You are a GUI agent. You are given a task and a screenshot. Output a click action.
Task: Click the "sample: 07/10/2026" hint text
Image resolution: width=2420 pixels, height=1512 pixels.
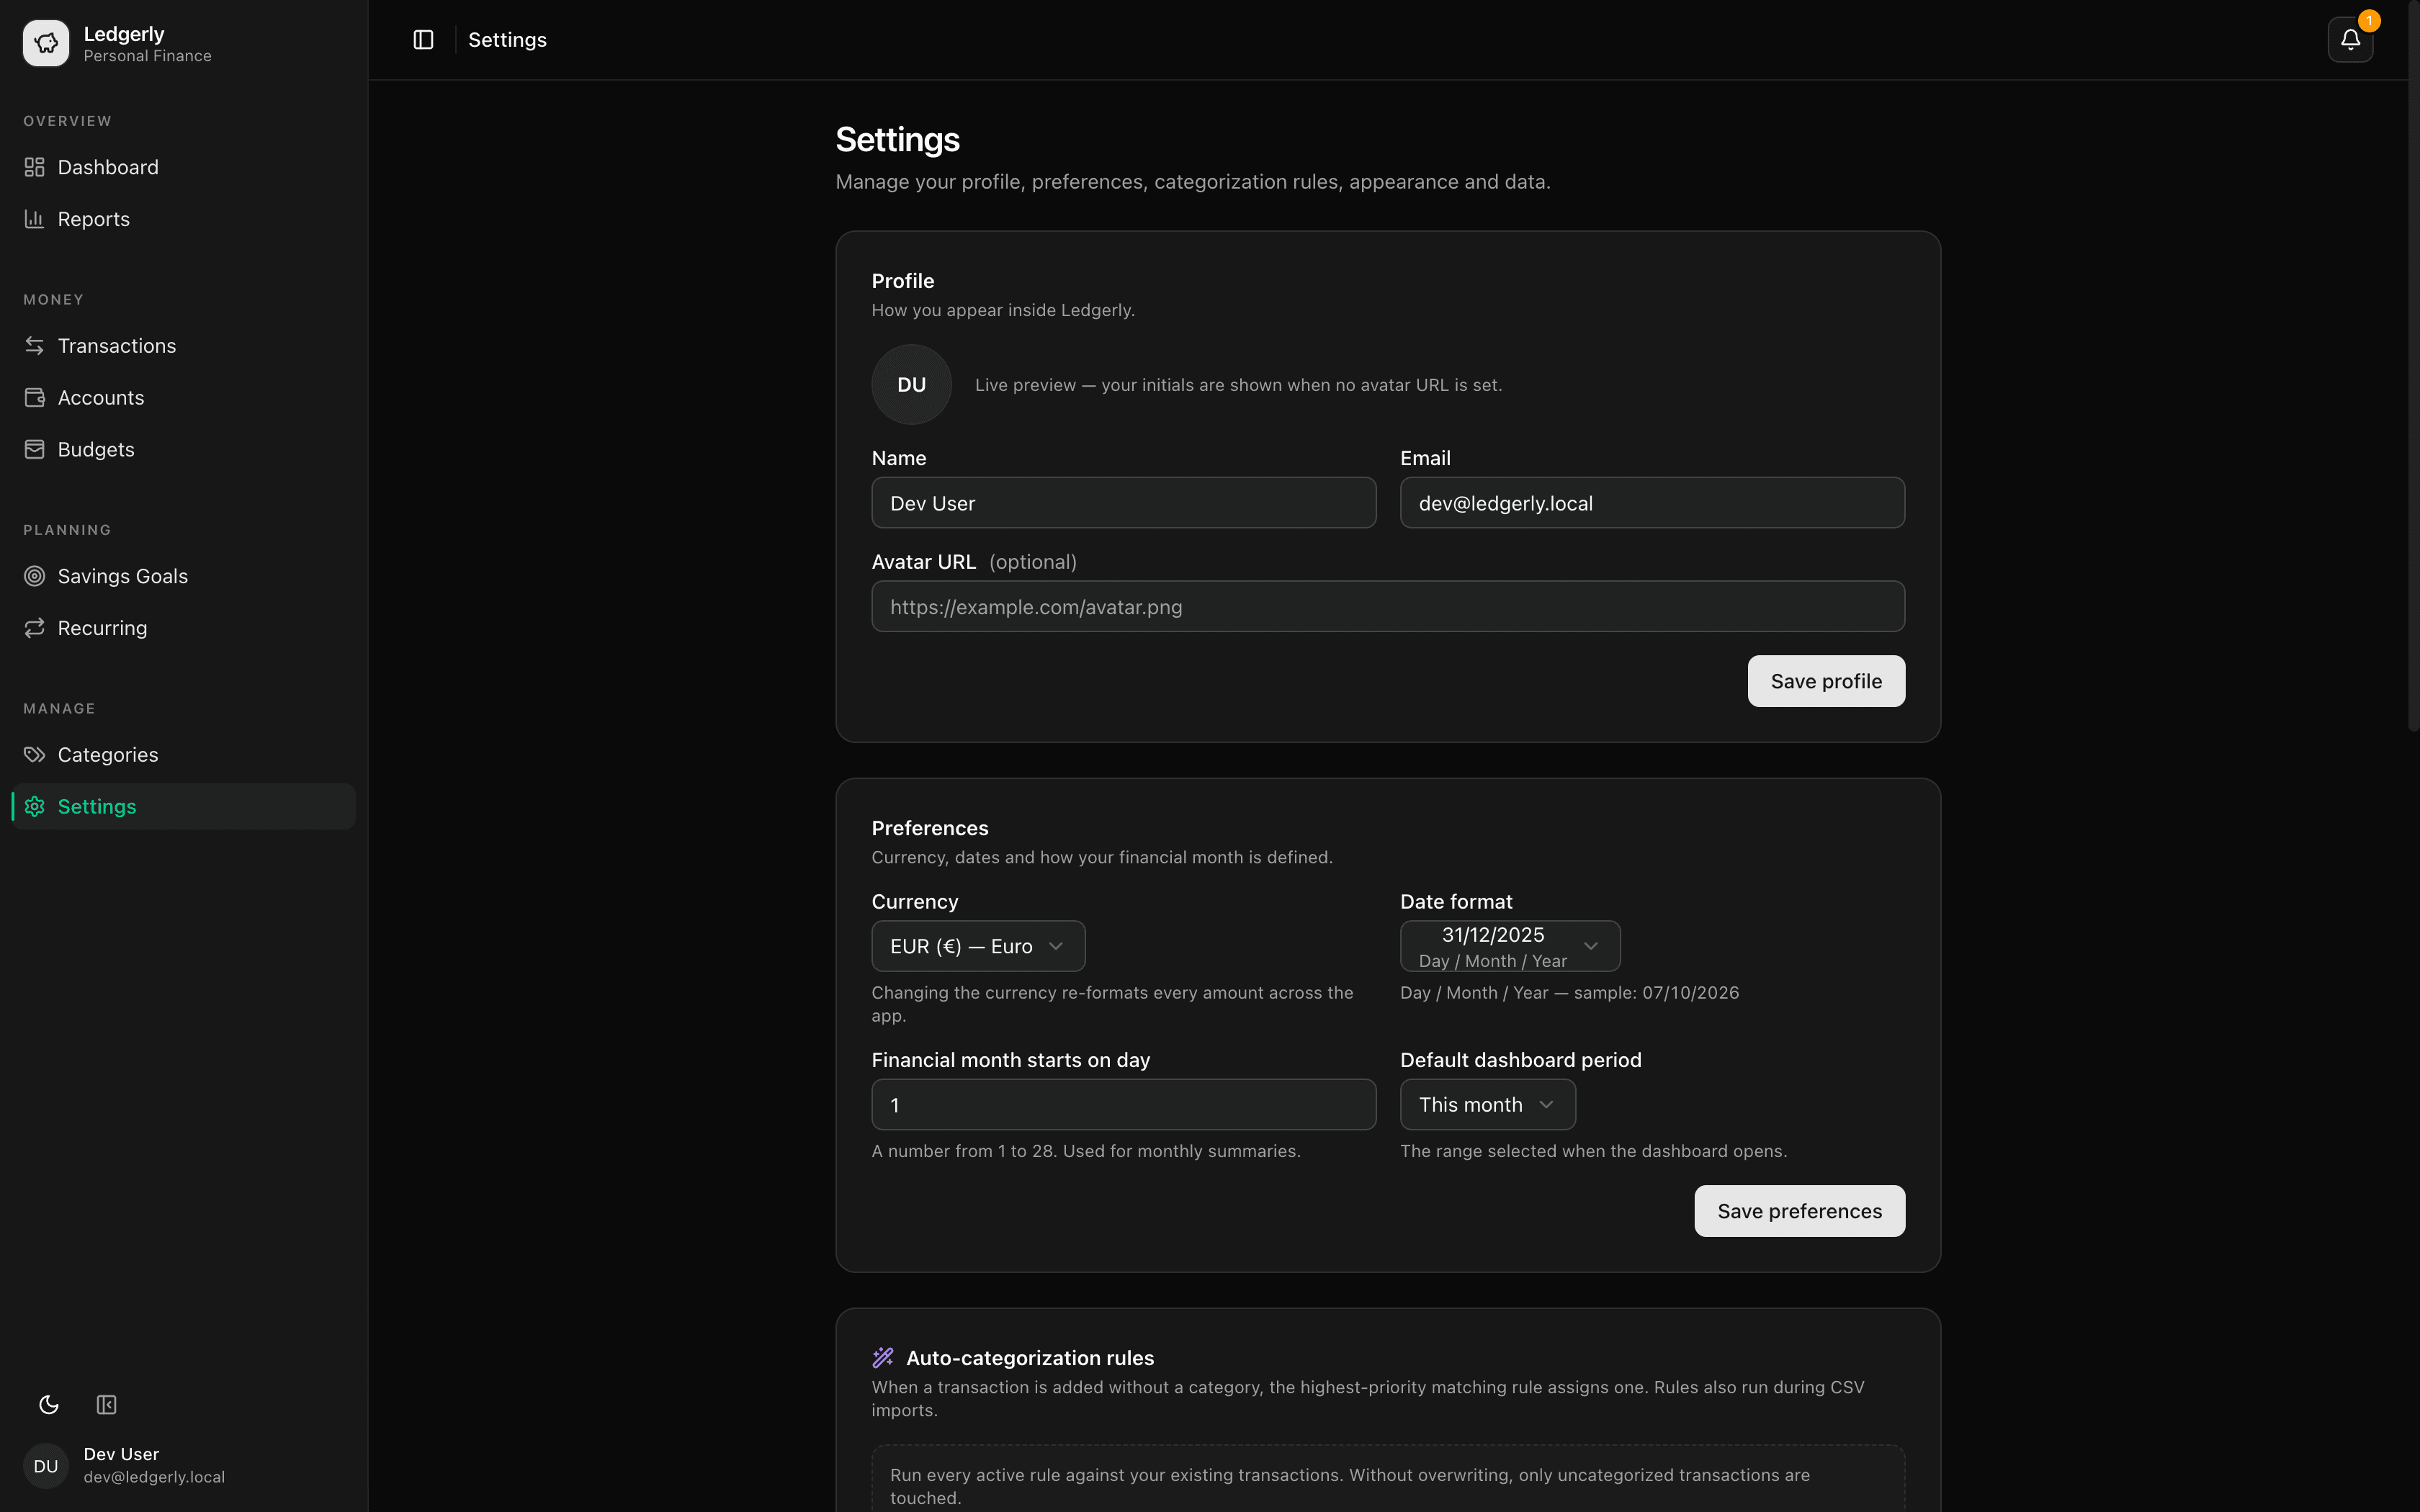1656,993
